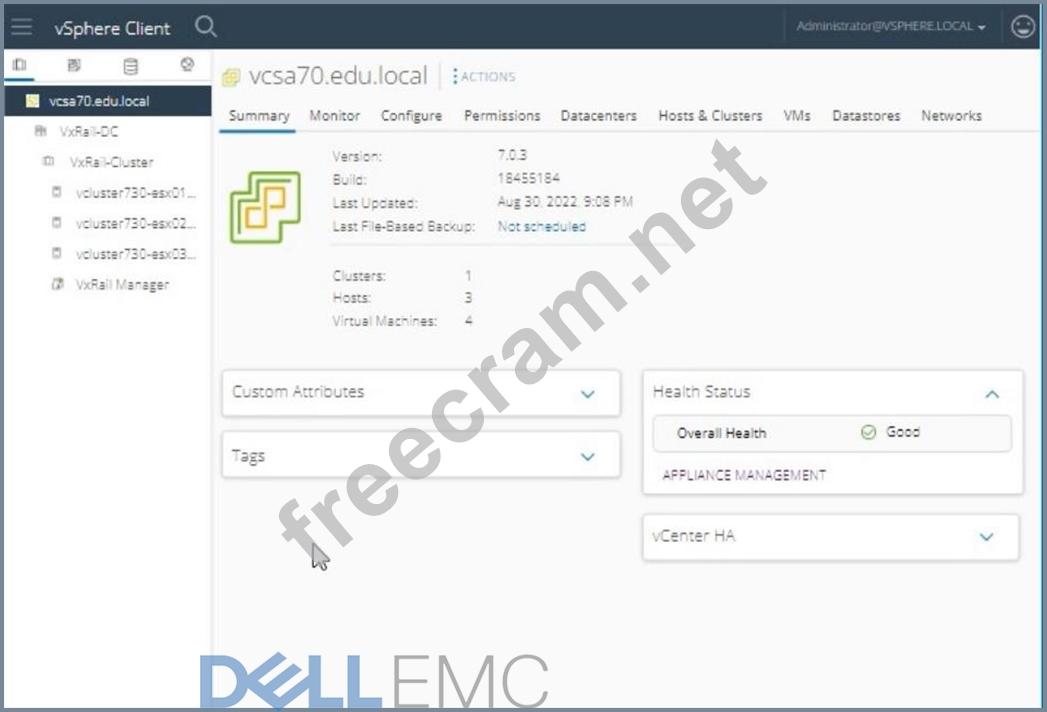Open the Permissions tab

point(501,116)
